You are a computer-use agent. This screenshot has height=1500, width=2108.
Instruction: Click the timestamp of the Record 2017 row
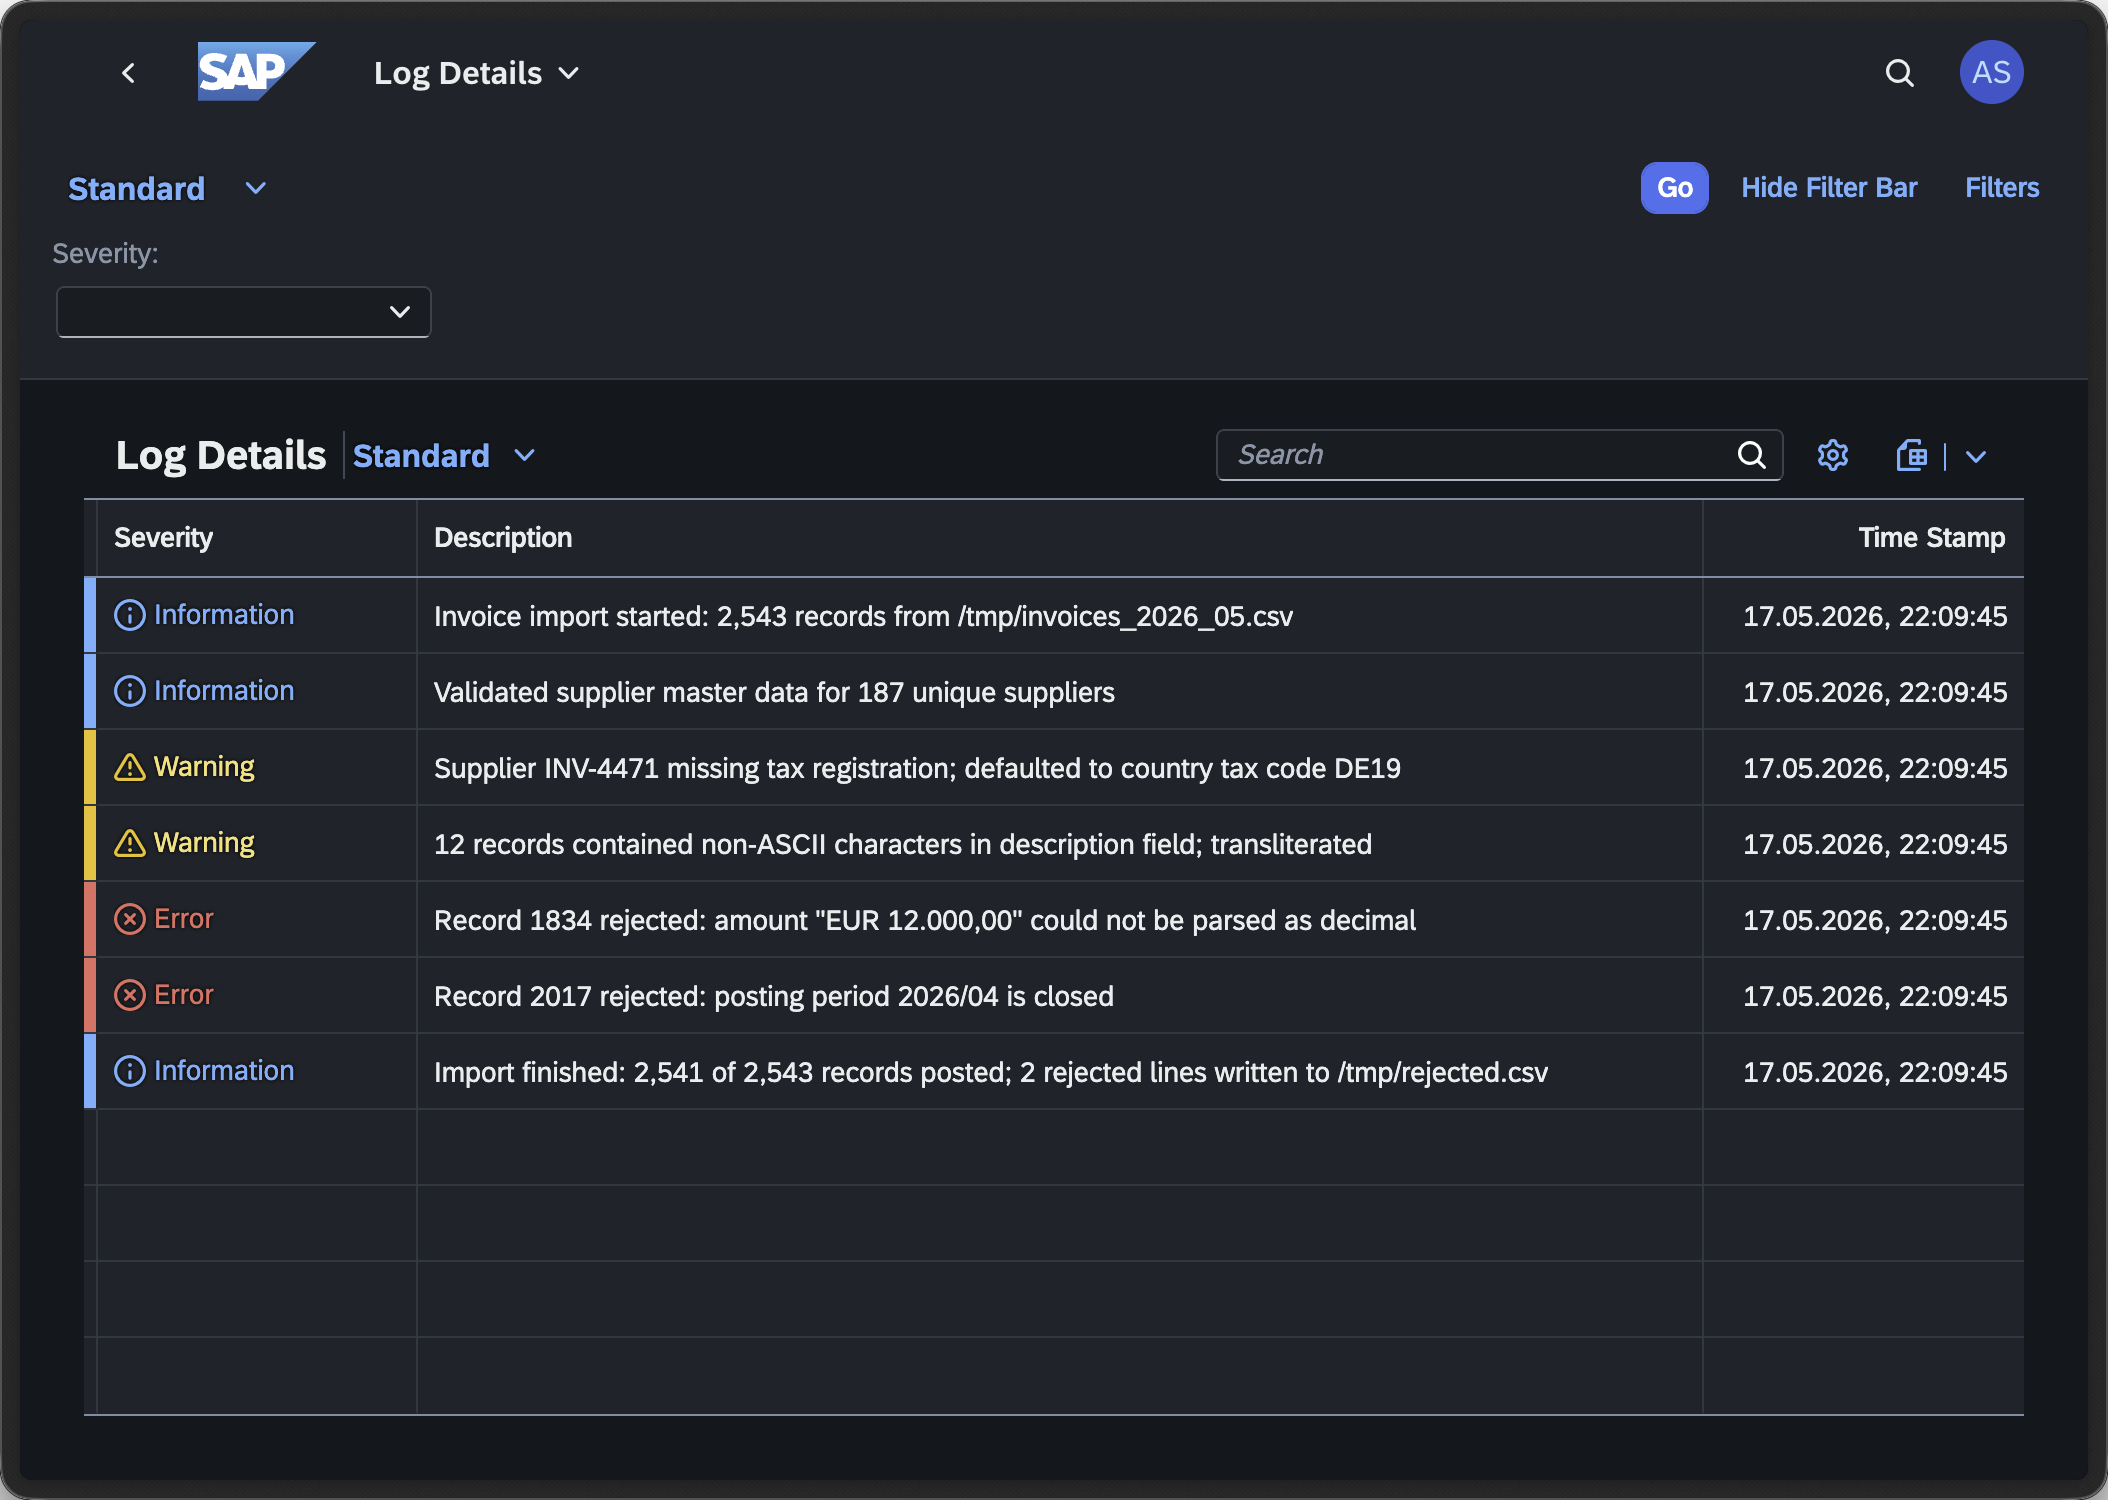(1874, 996)
